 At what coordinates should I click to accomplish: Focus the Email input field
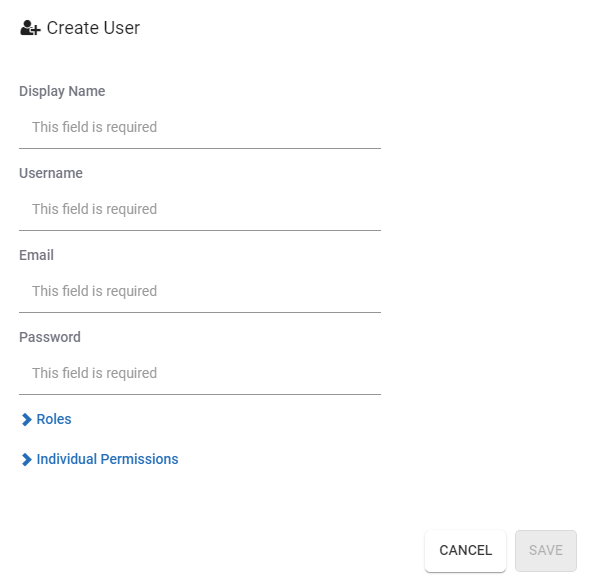(x=200, y=291)
